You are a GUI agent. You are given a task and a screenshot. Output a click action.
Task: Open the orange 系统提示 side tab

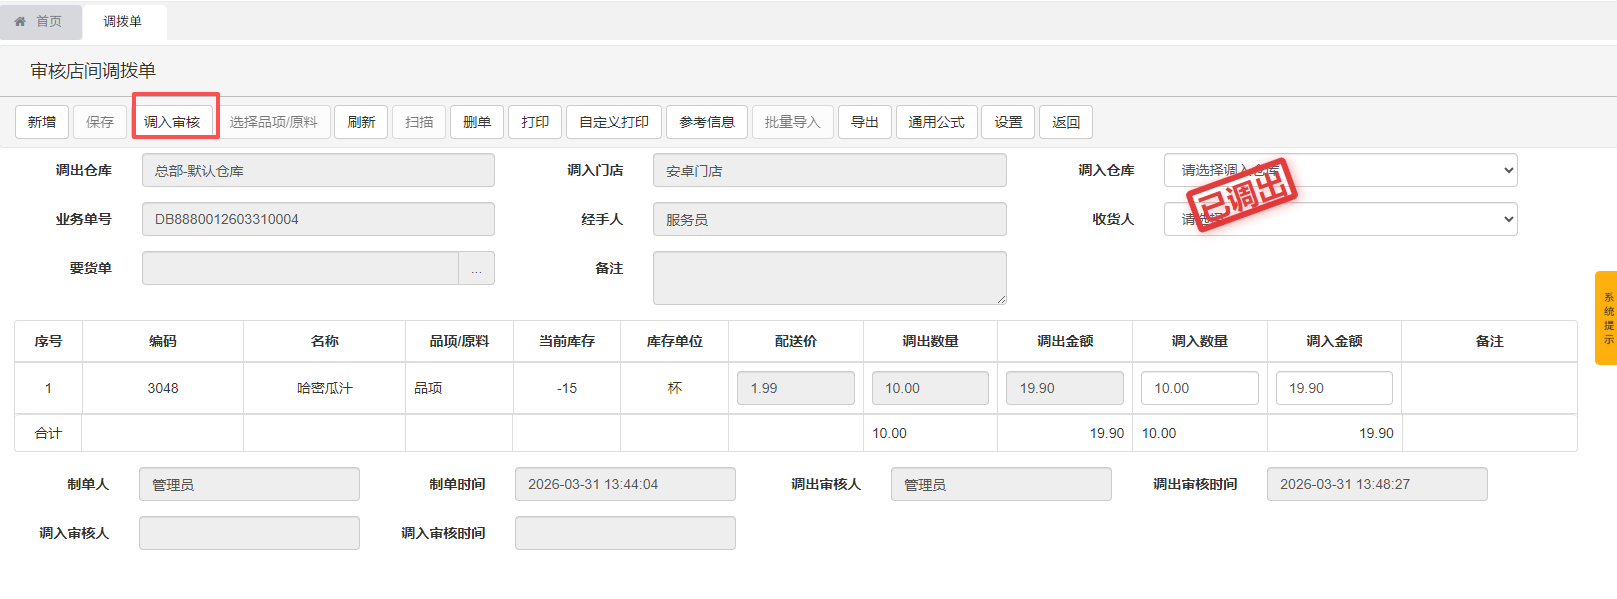pos(1606,318)
